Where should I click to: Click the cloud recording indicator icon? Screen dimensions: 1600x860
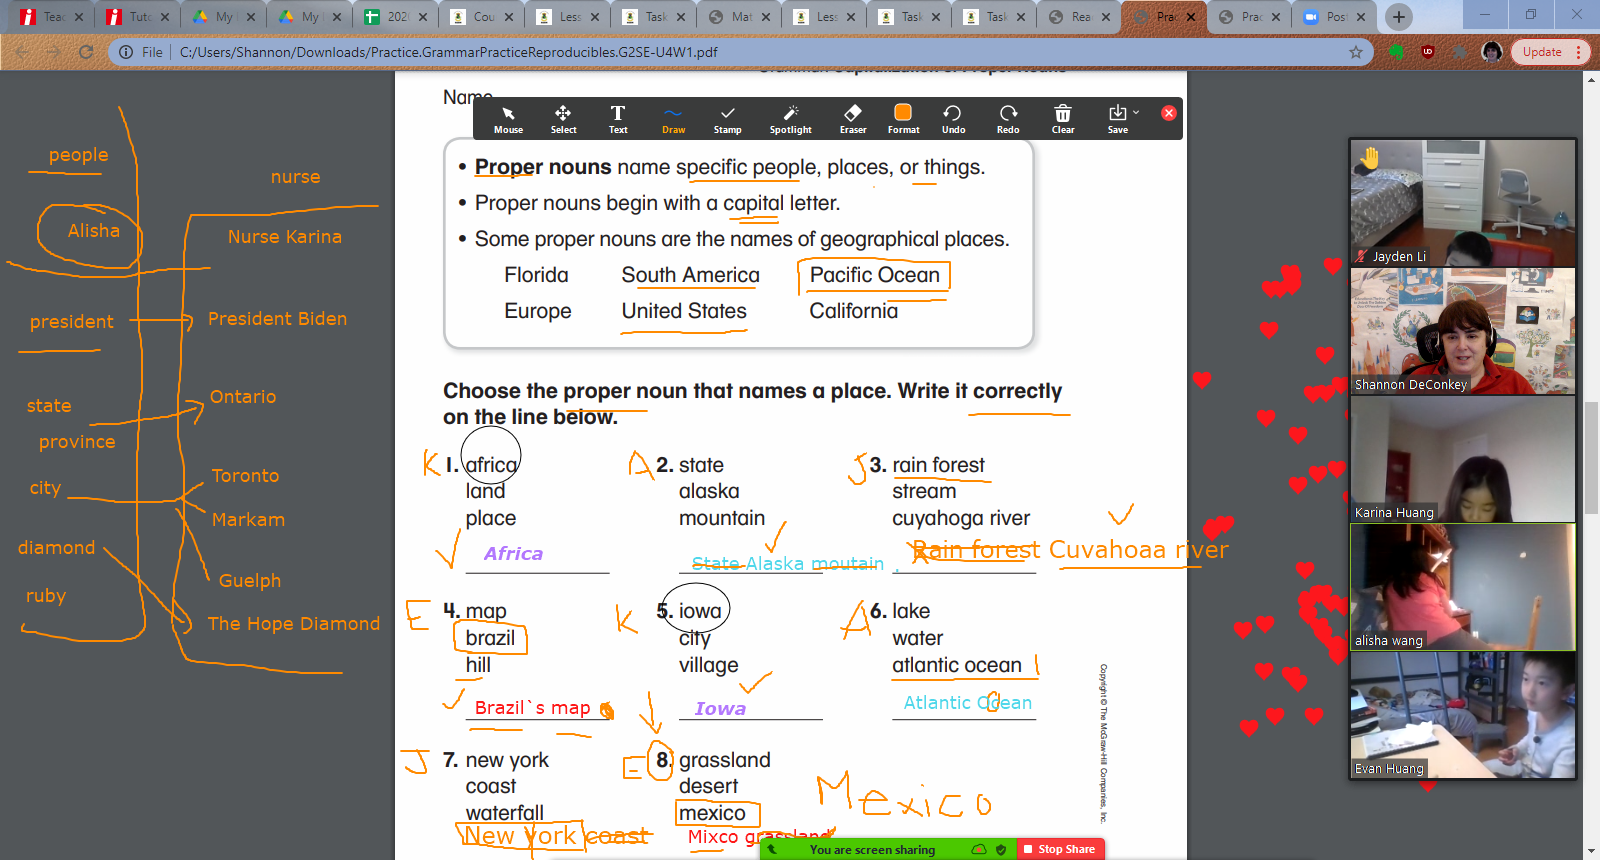point(979,850)
